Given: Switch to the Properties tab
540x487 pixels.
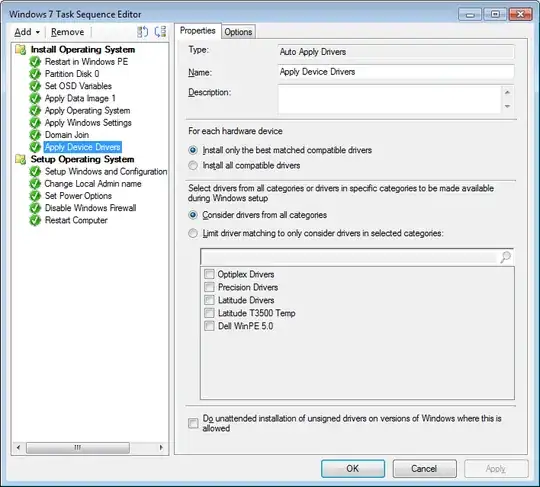Looking at the screenshot, I should click(198, 31).
